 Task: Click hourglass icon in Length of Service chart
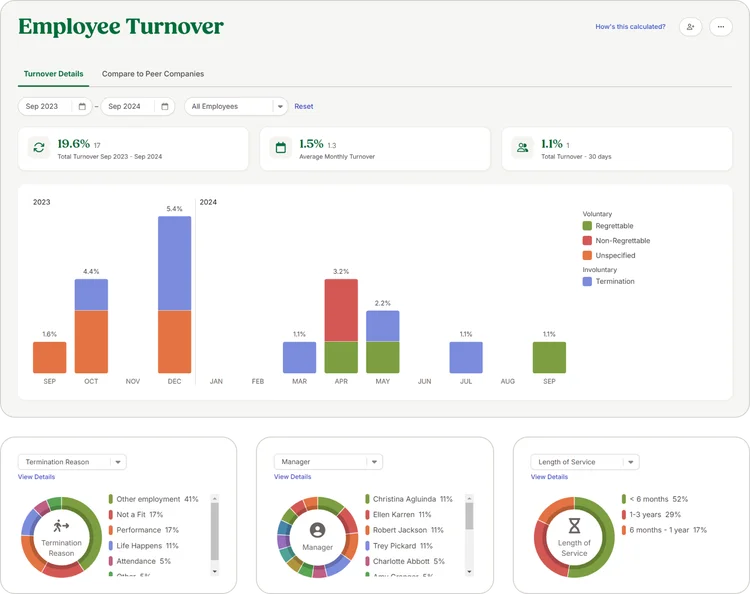[x=574, y=523]
